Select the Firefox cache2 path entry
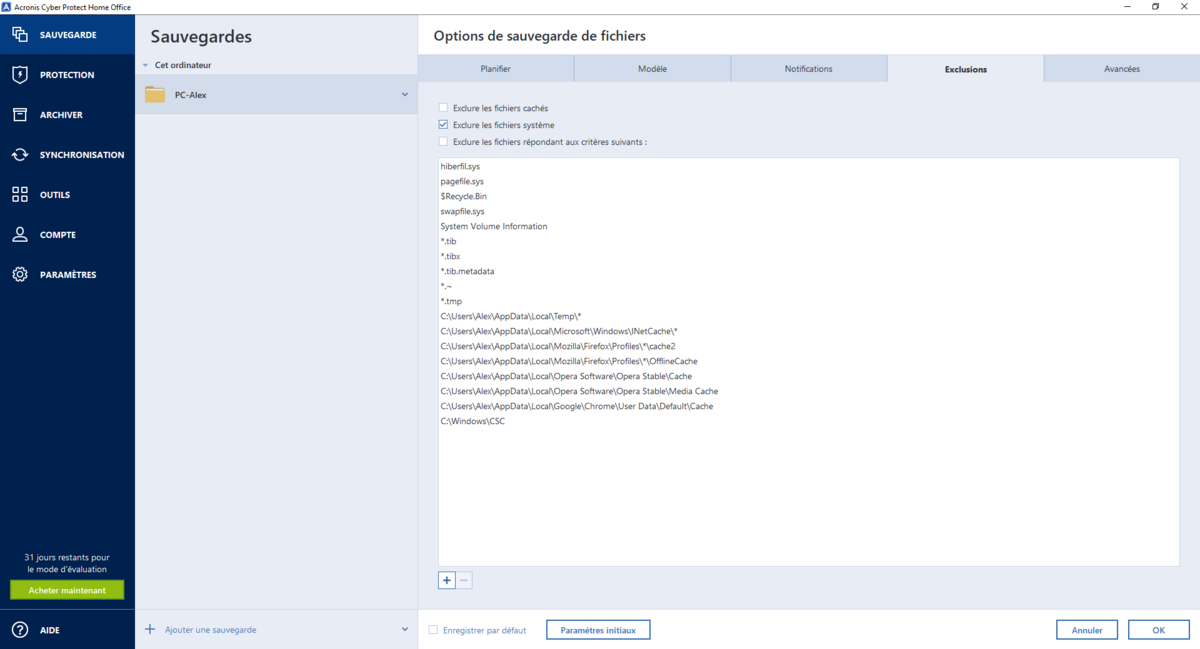 [x=558, y=346]
